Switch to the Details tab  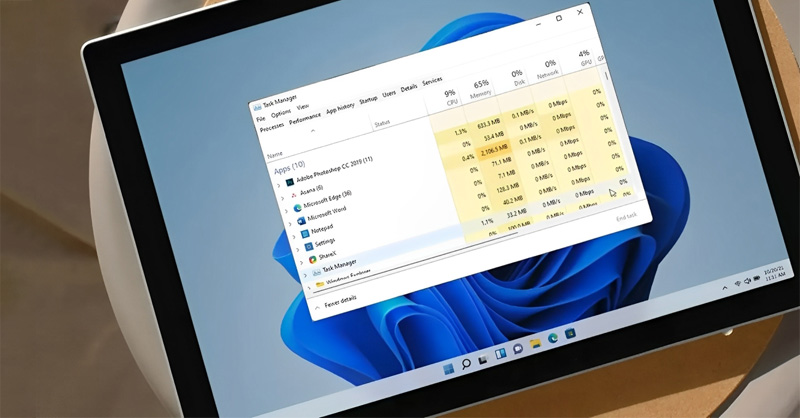[x=409, y=88]
